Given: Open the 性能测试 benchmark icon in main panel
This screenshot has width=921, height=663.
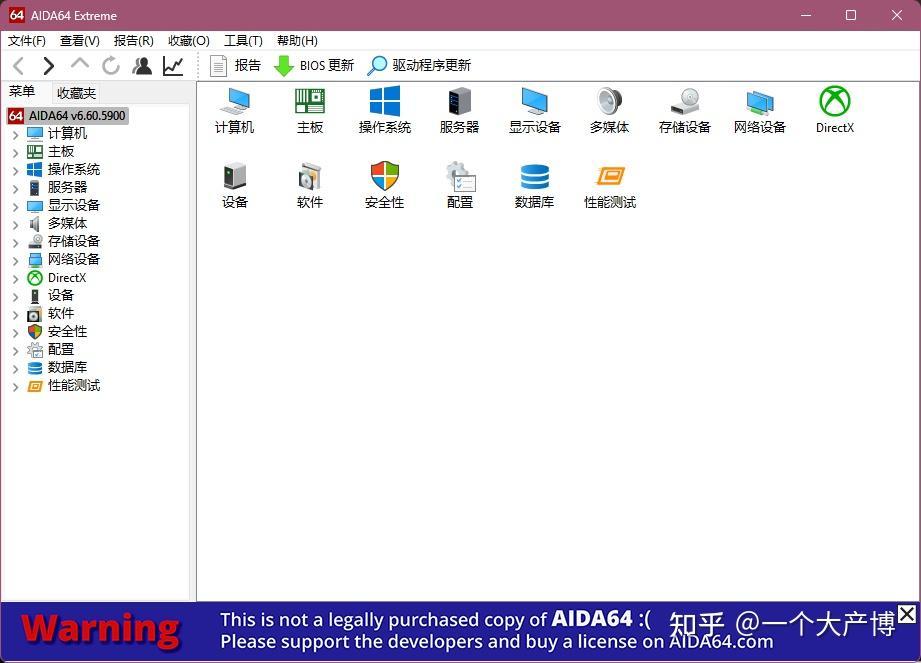Looking at the screenshot, I should click(610, 185).
